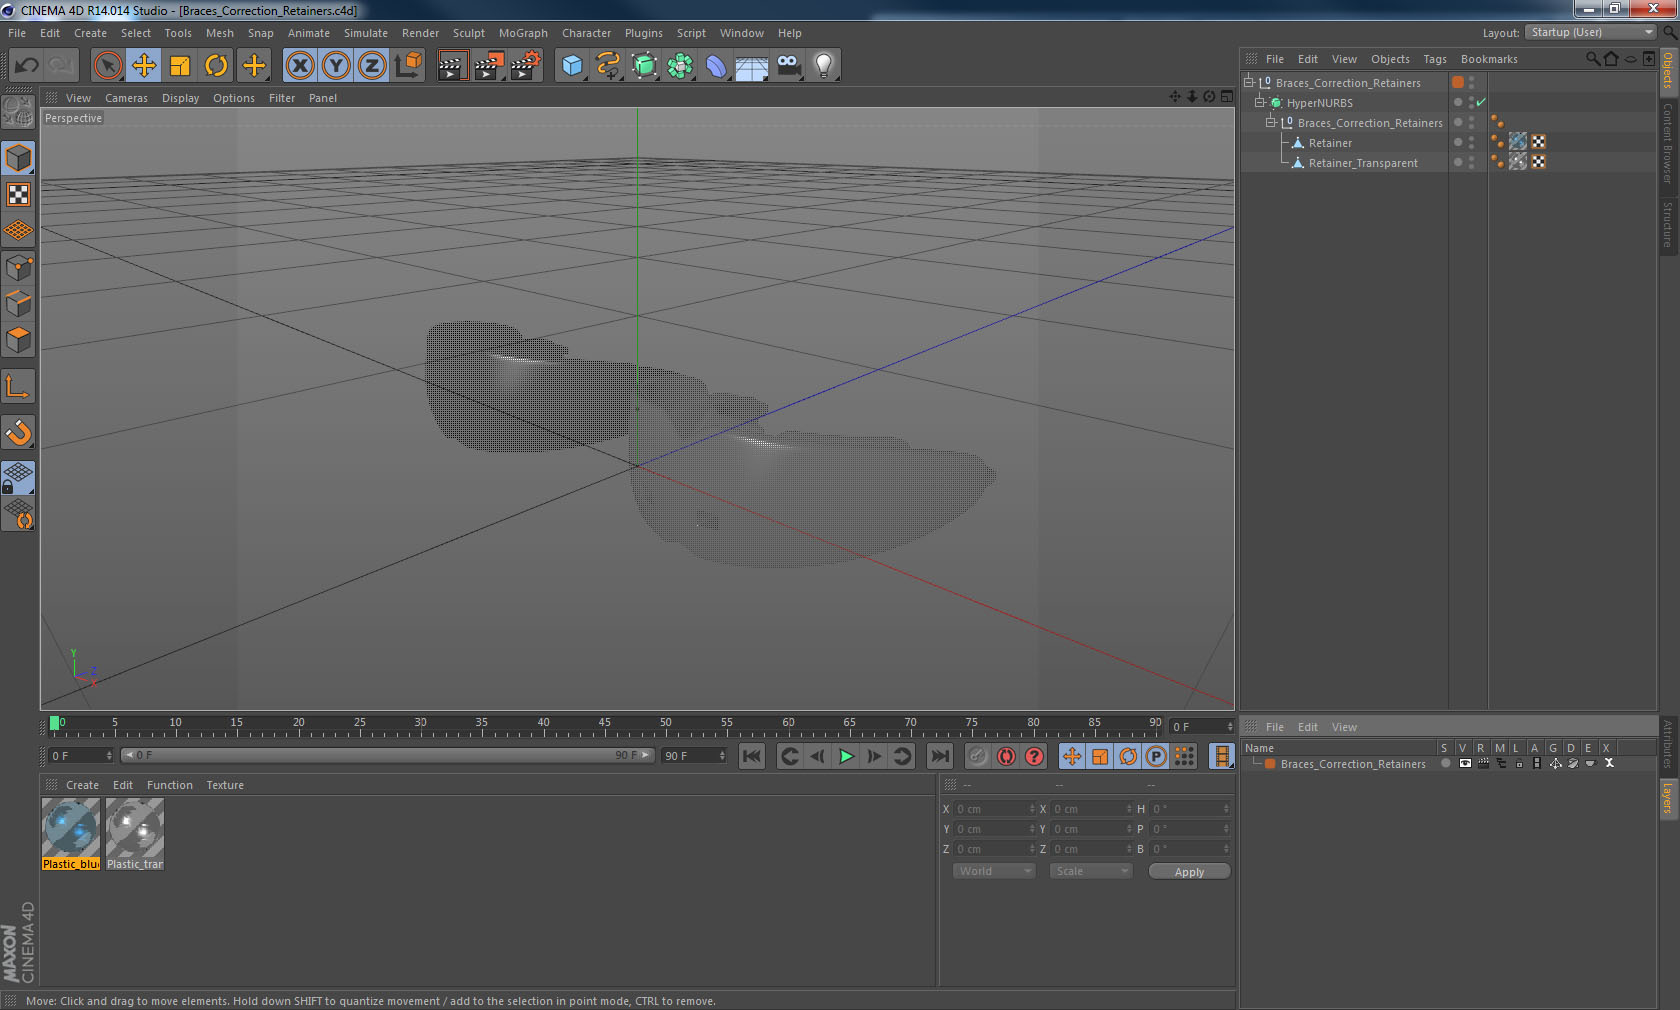
Task: Toggle the Y axis lock
Action: [336, 66]
